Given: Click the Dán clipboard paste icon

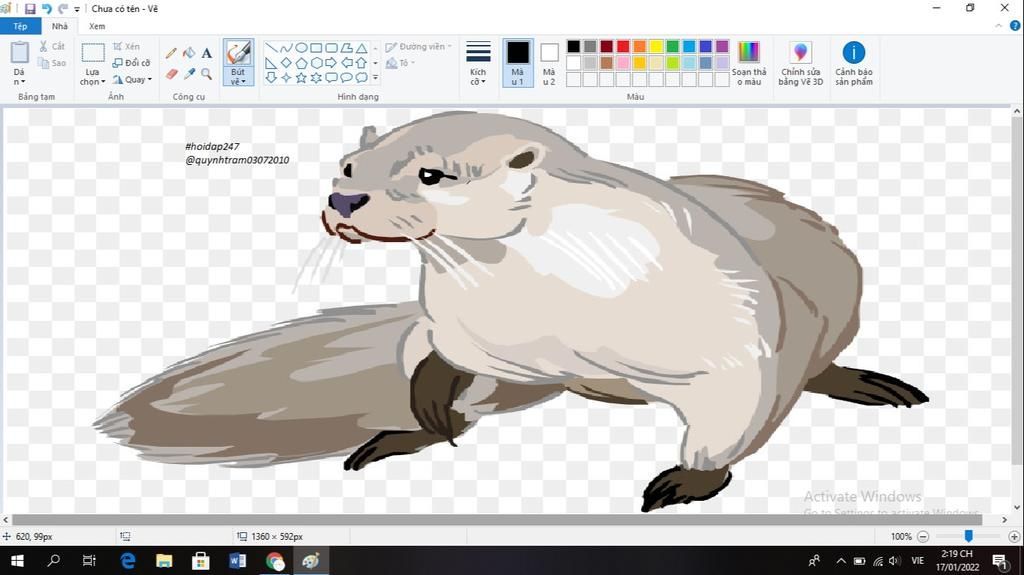Looking at the screenshot, I should tap(20, 52).
